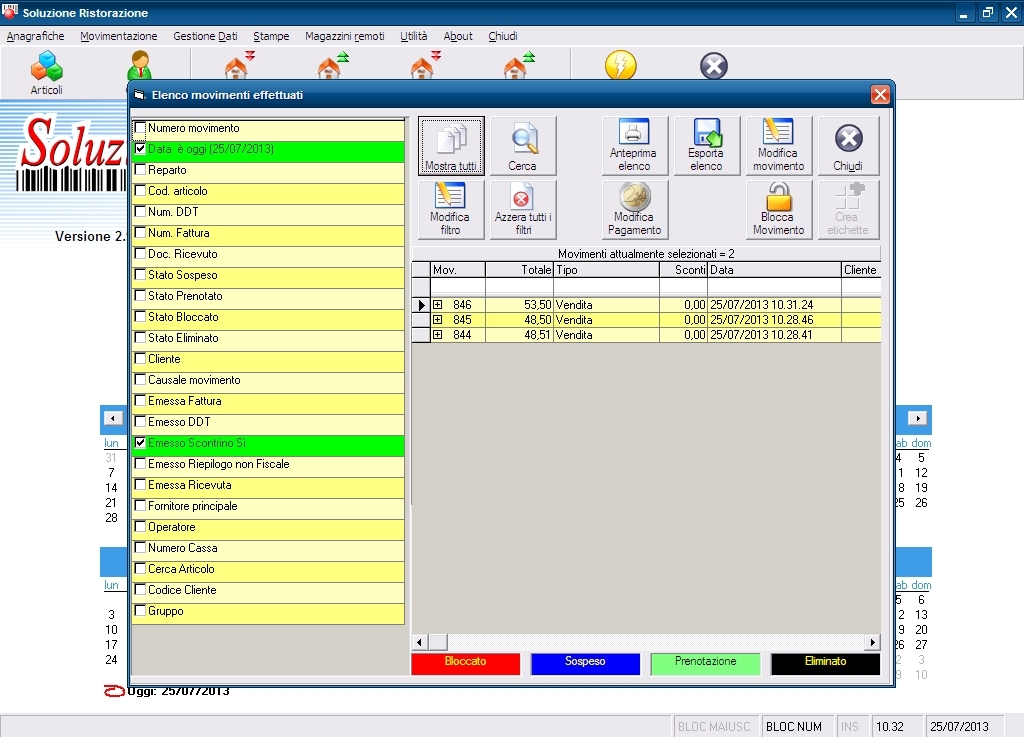
Task: Click grid scrollbar right arrow
Action: [872, 642]
